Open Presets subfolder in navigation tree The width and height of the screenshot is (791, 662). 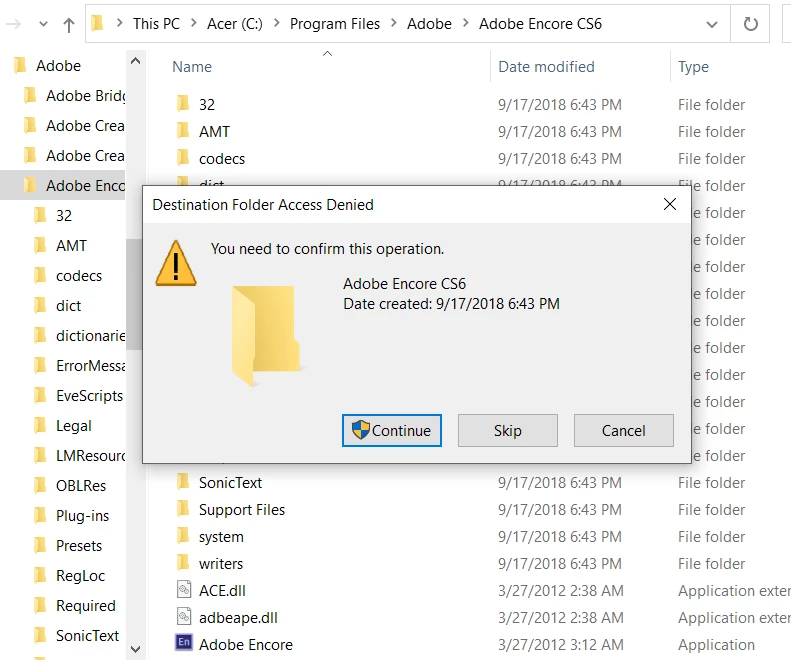click(79, 545)
